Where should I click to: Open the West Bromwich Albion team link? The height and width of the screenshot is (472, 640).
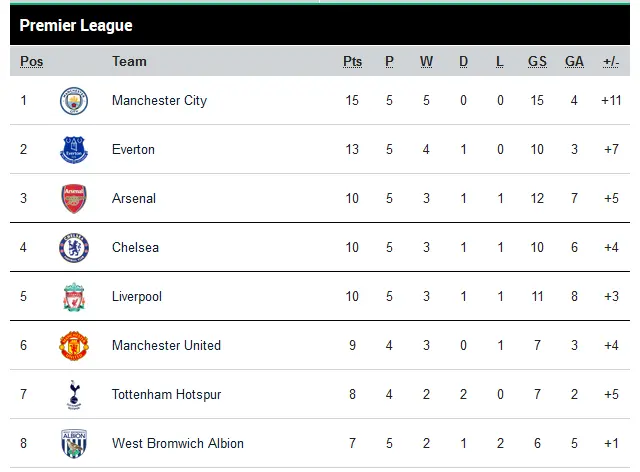coord(177,443)
